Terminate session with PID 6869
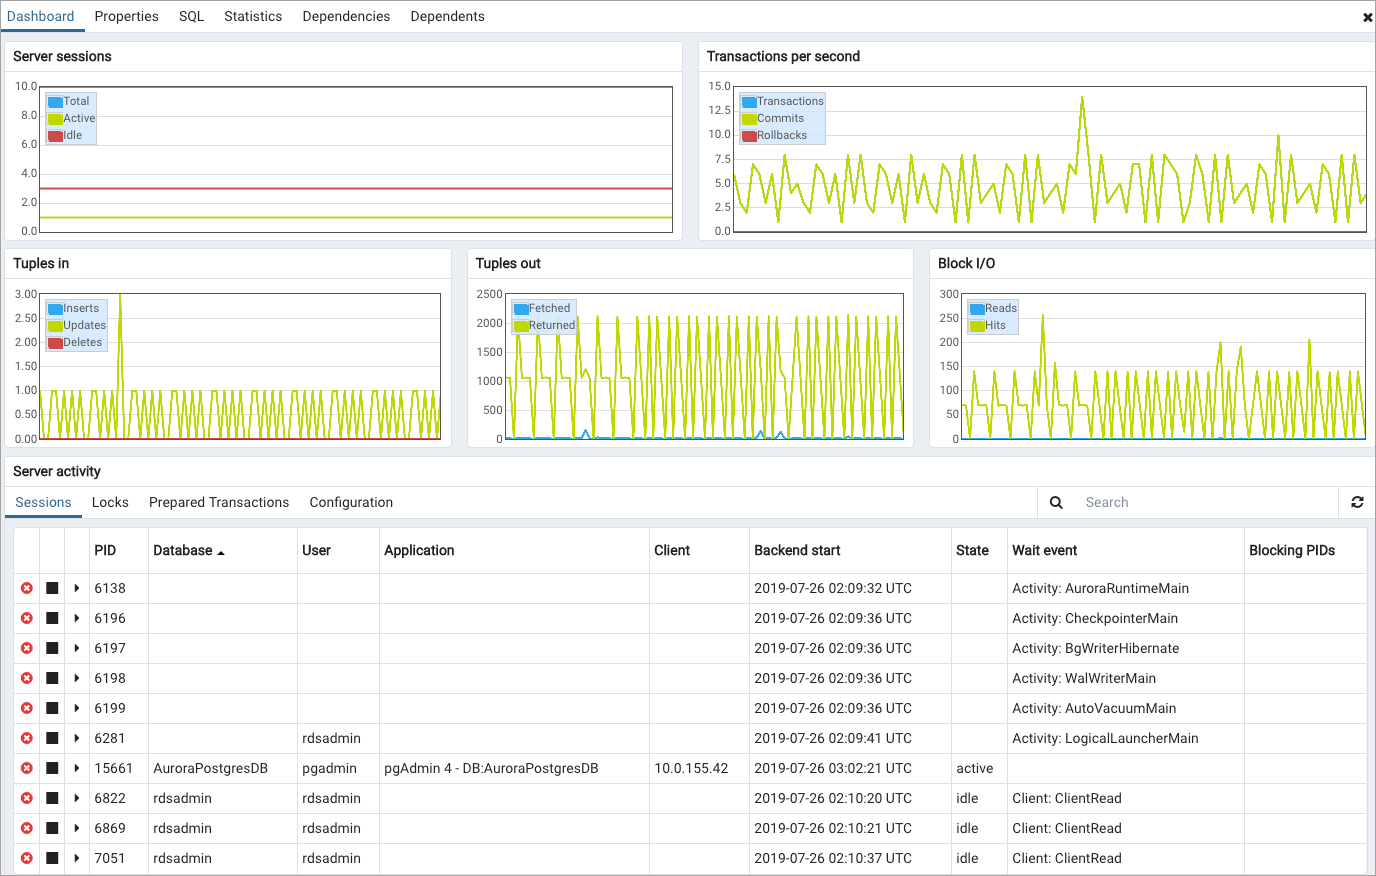The image size is (1376, 876). click(x=27, y=828)
